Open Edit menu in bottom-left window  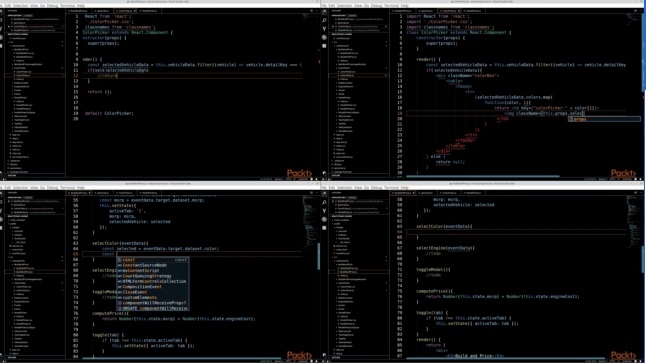click(x=7, y=188)
